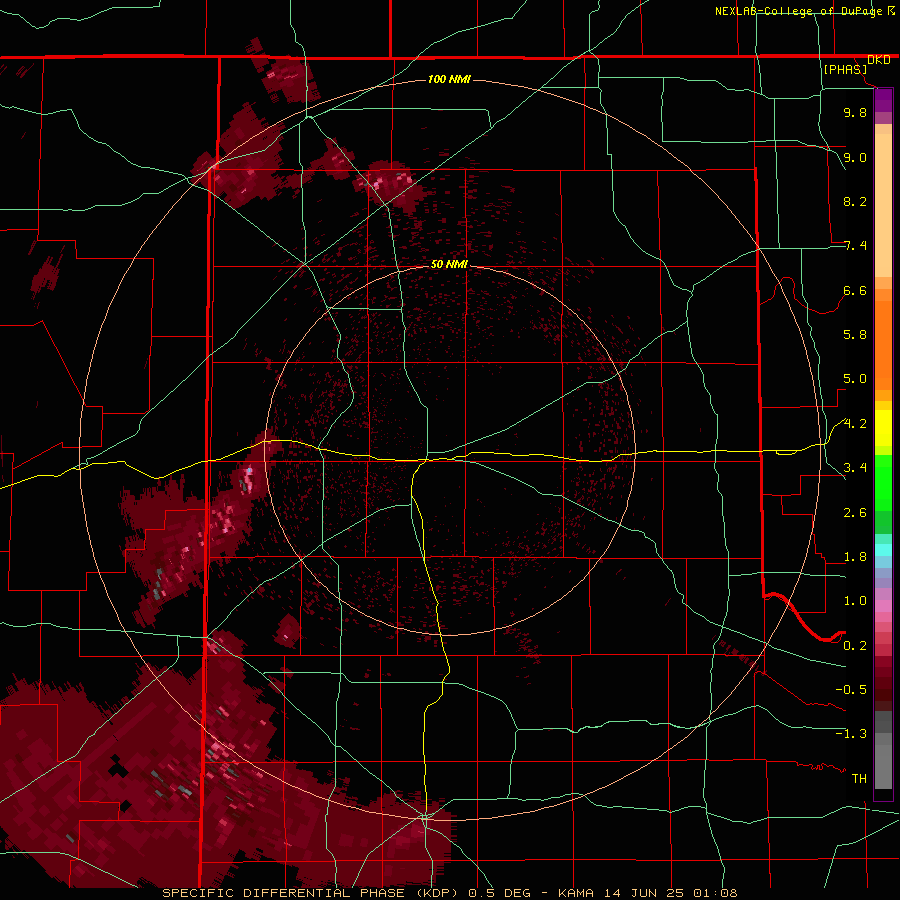Select the 3.4 legend value
This screenshot has width=900, height=900.
[x=855, y=468]
